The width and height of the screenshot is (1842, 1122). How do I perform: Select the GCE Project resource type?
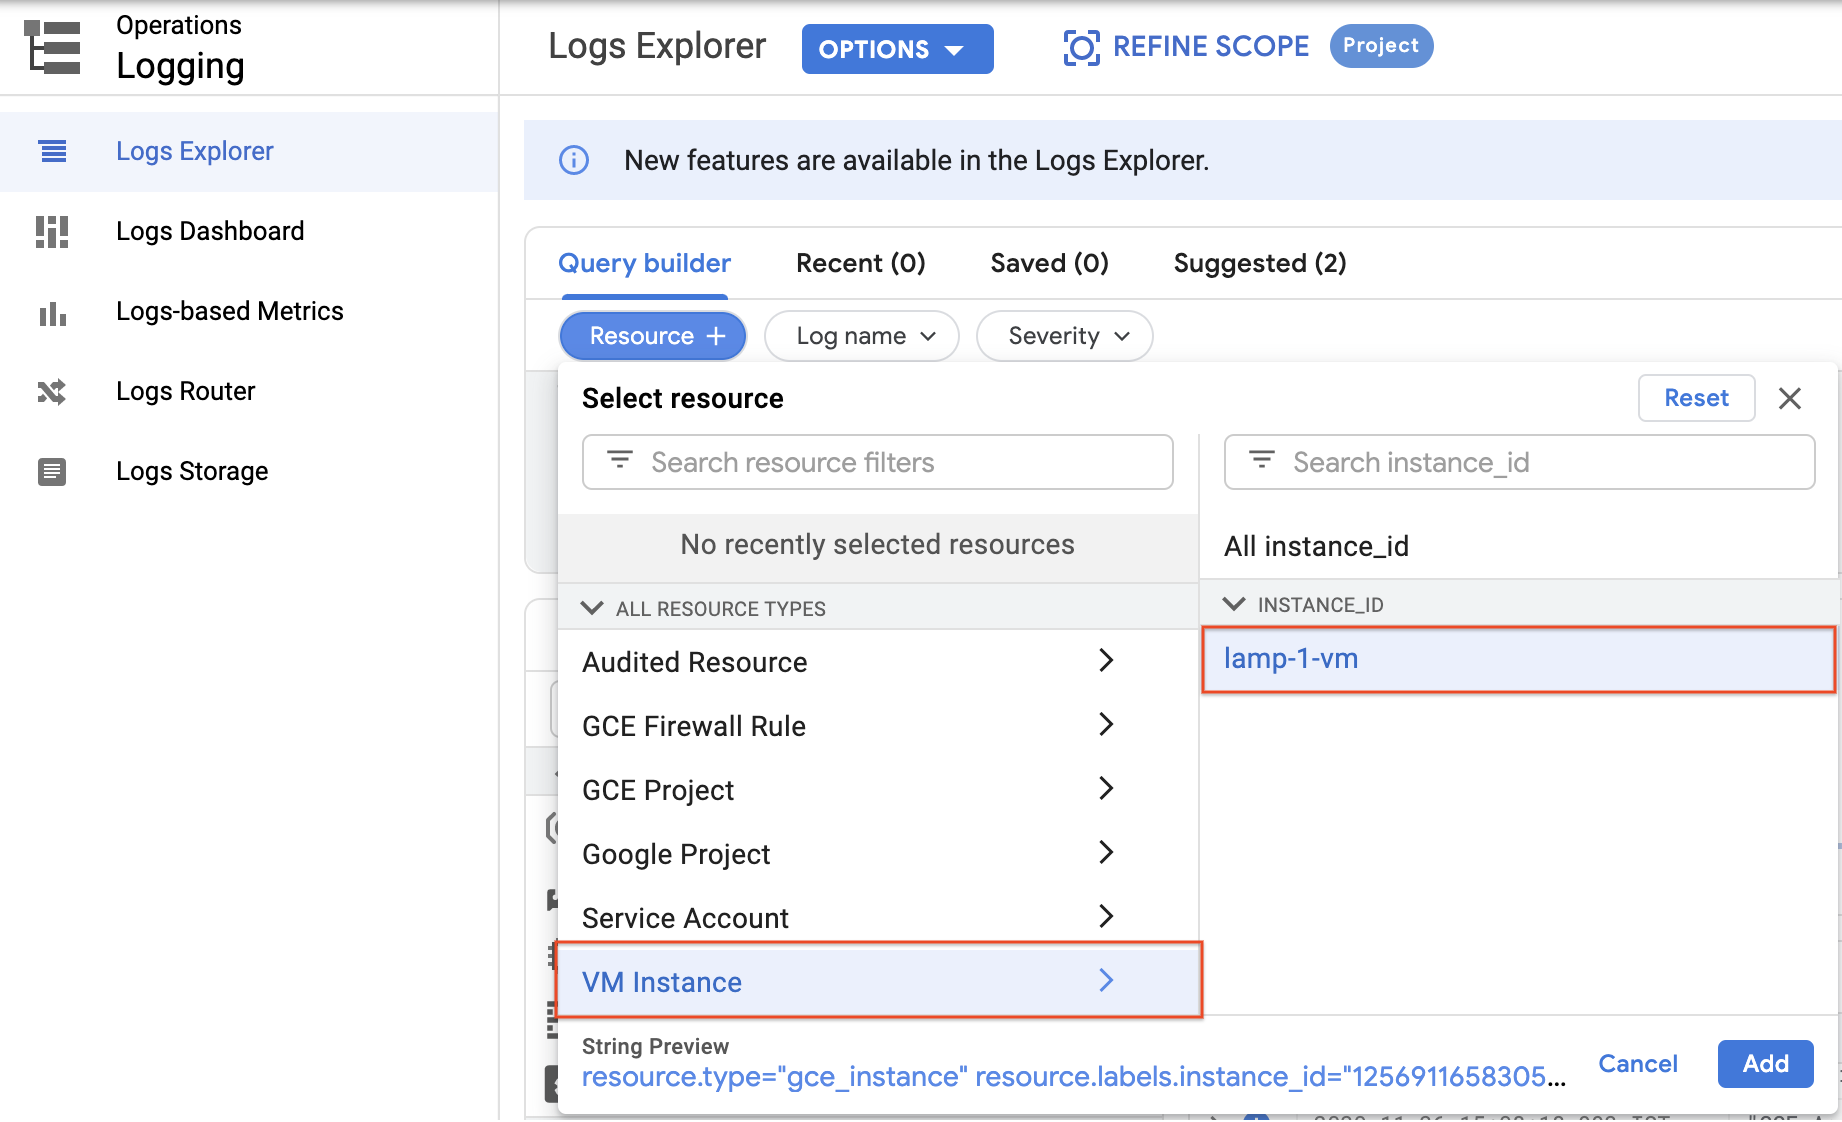point(878,790)
